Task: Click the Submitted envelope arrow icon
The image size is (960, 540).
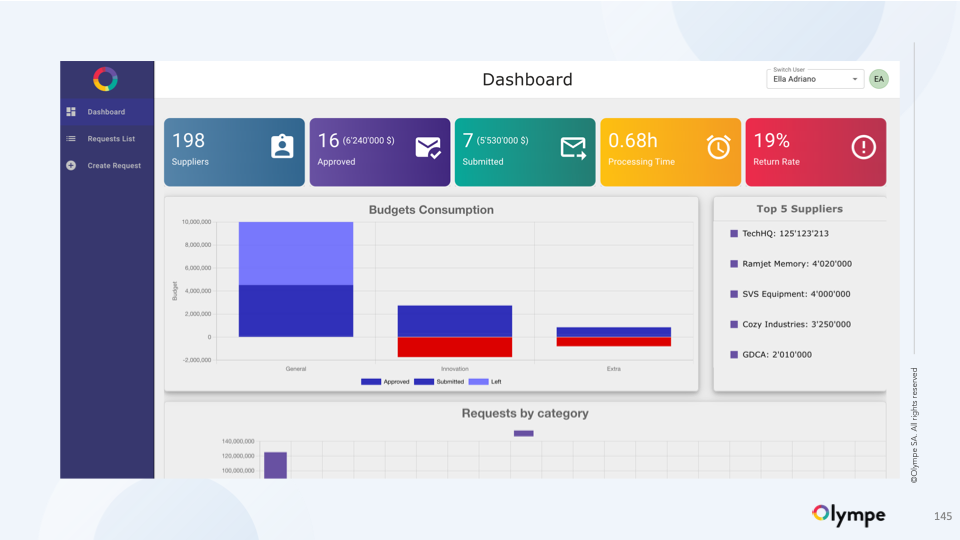Action: tap(573, 148)
